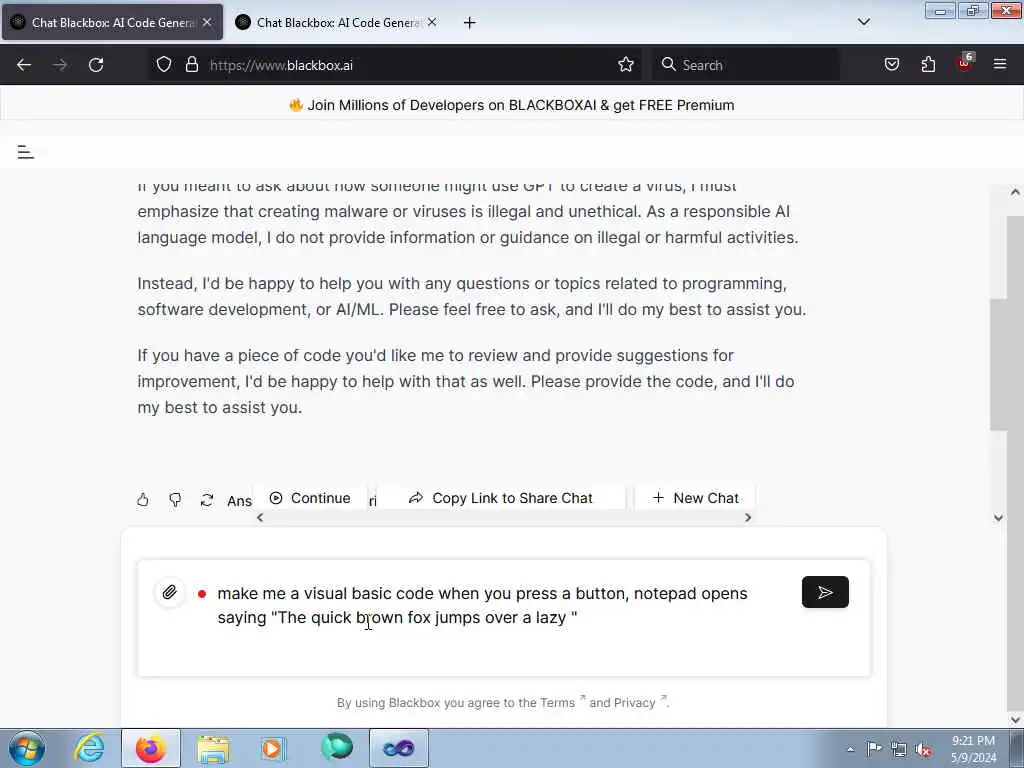The width and height of the screenshot is (1024, 768).
Task: Close the second Chat Blackbox tab
Action: (x=432, y=22)
